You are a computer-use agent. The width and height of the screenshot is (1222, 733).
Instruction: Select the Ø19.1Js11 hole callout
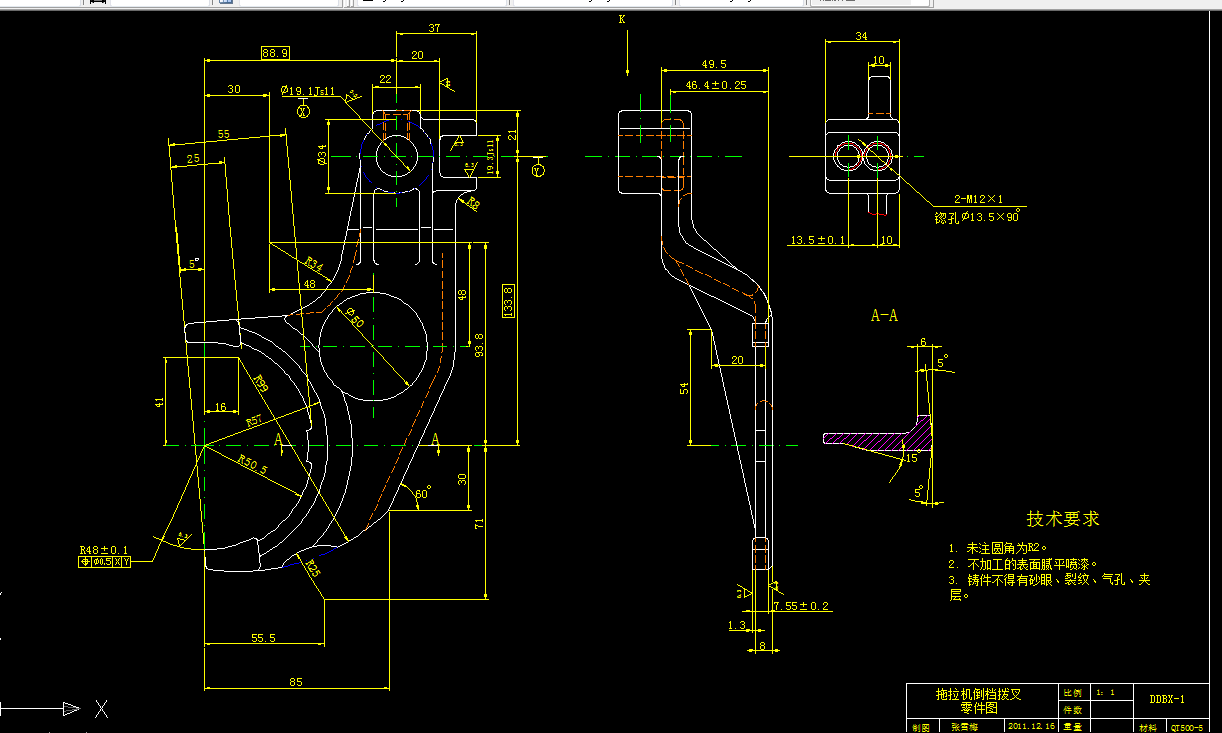tap(308, 91)
